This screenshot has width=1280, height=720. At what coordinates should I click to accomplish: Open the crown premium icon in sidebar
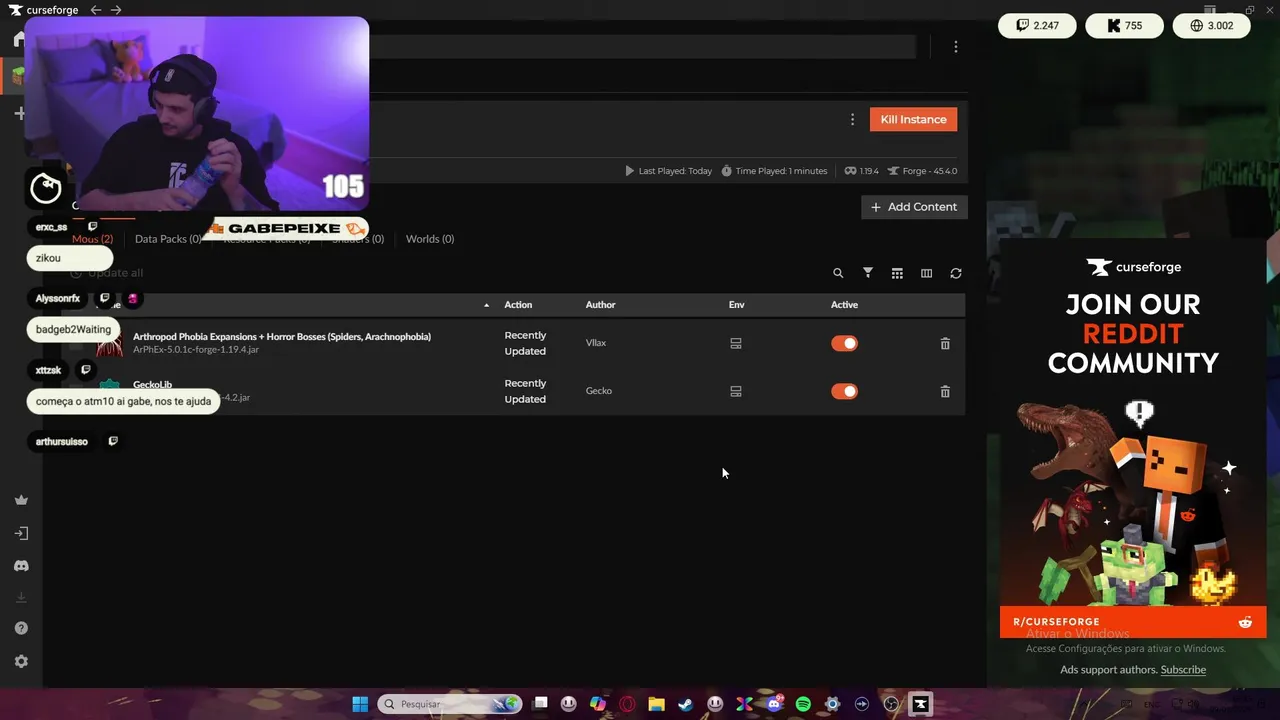21,500
